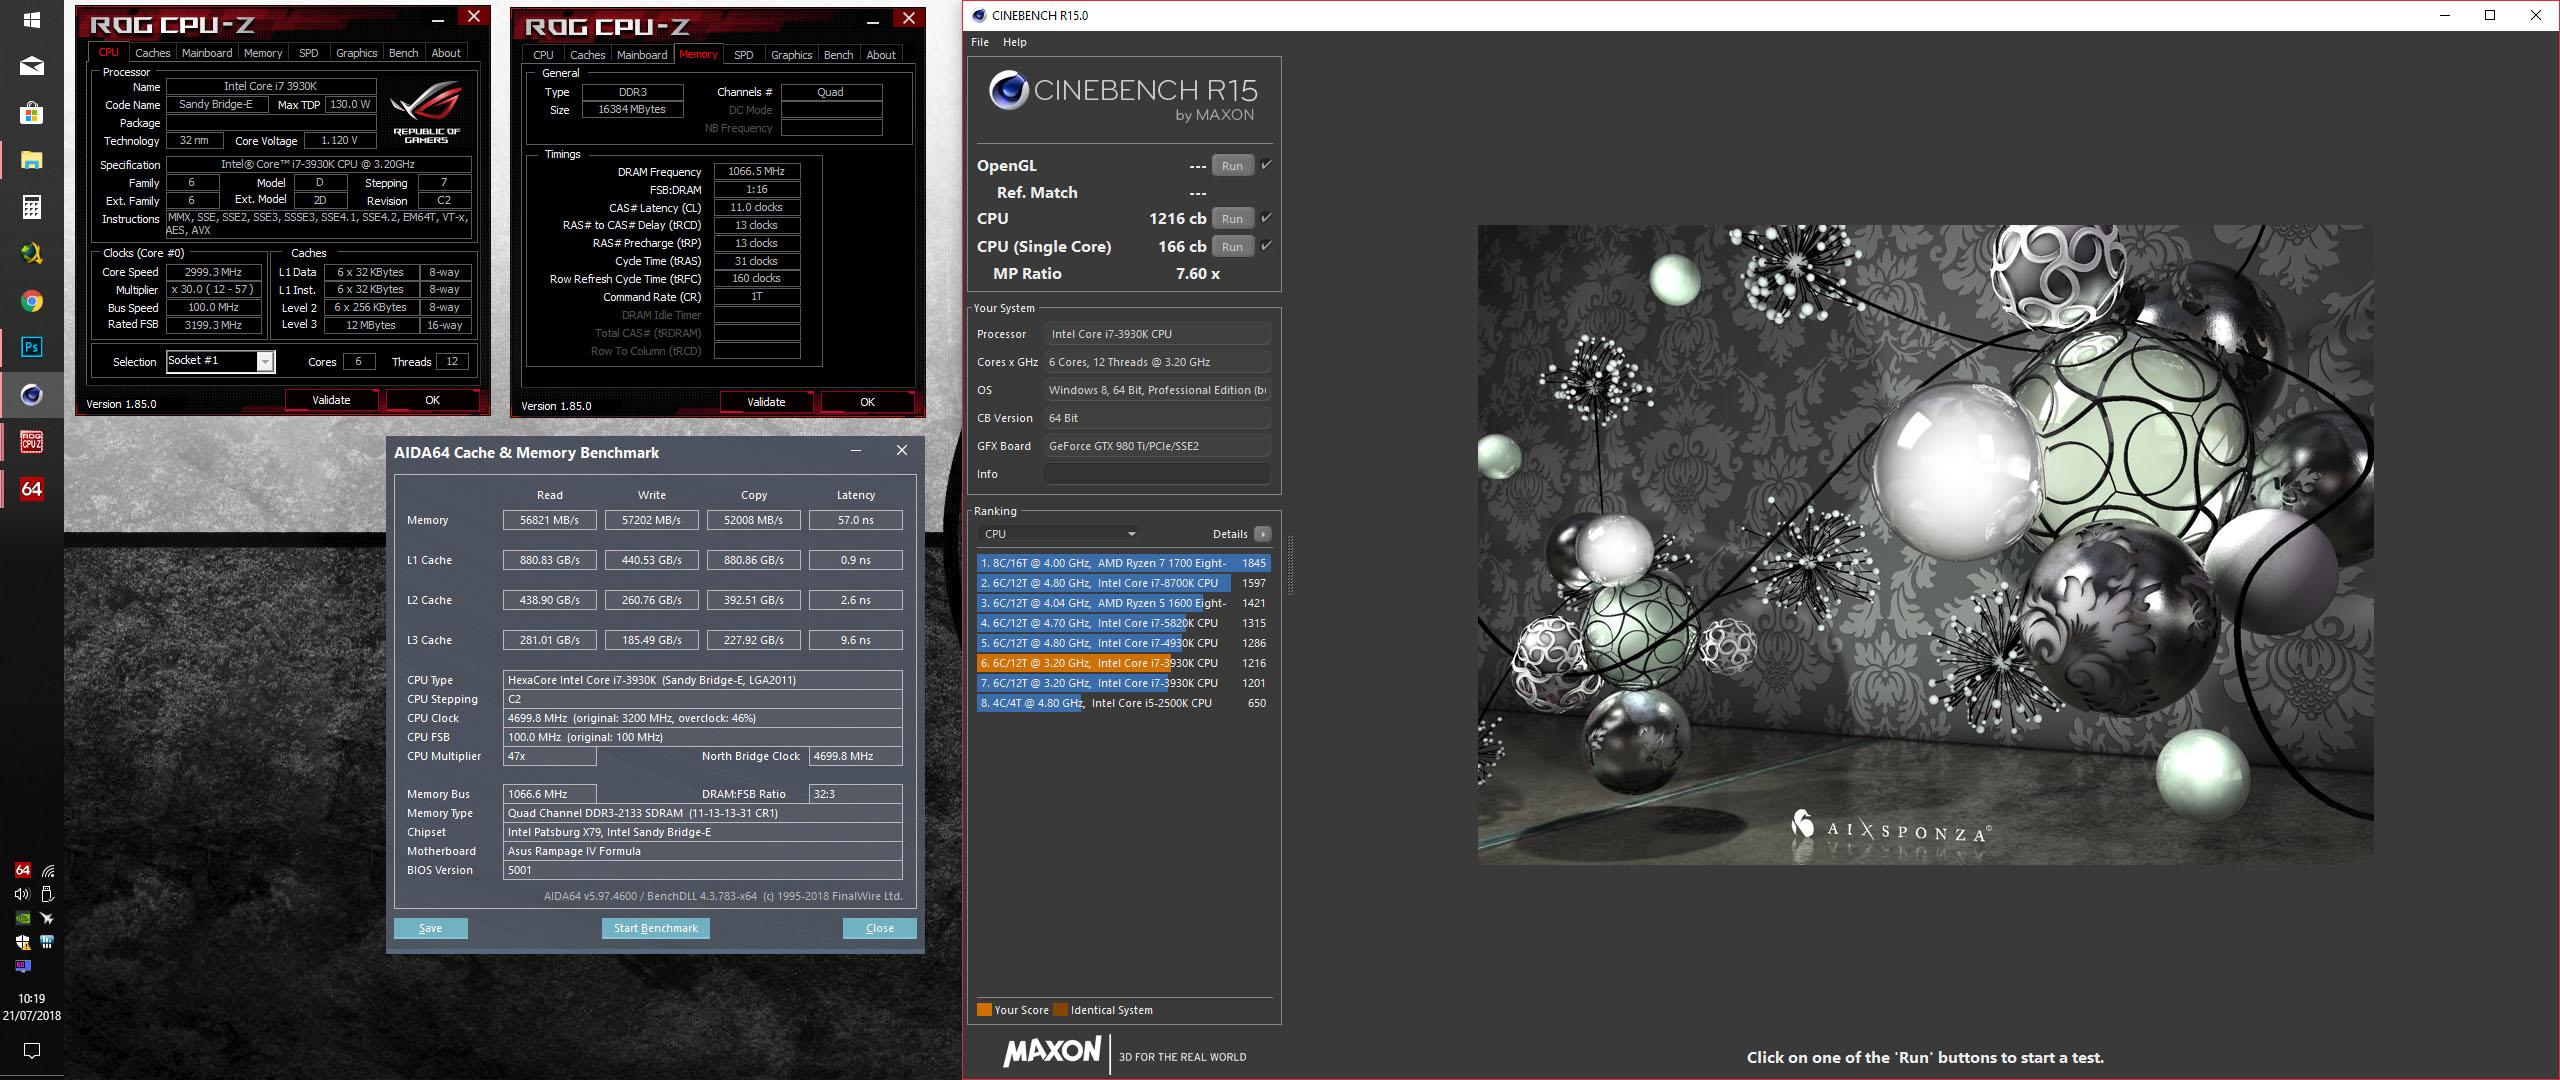Expand the Socket #1 selection dropdown
The width and height of the screenshot is (2560, 1080).
pos(265,362)
